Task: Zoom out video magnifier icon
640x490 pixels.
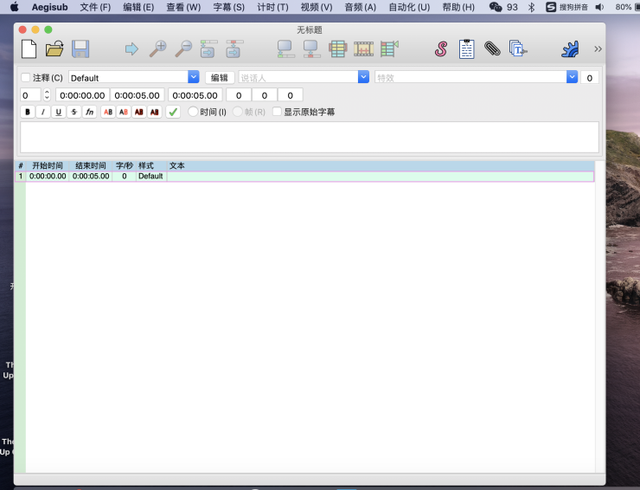Action: click(183, 49)
